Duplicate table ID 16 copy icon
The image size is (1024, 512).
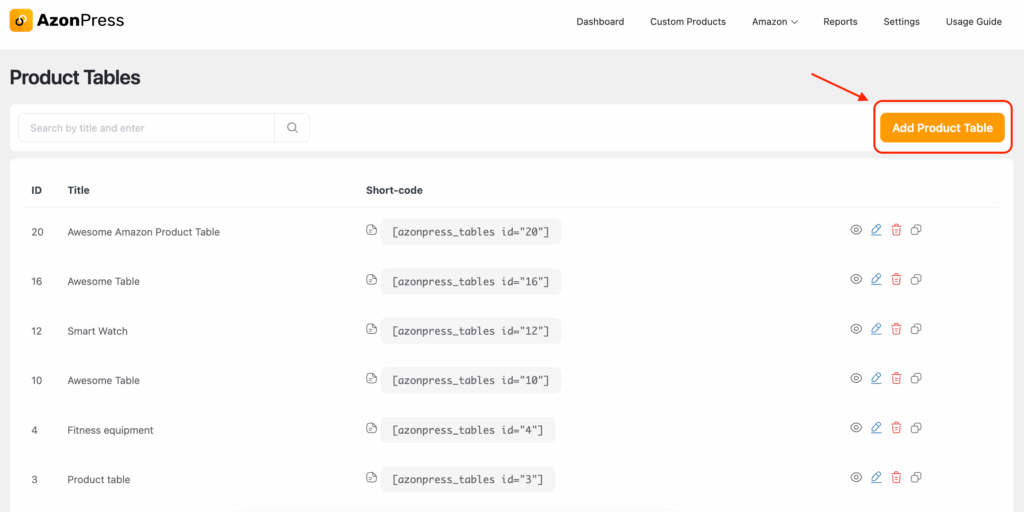coord(916,280)
